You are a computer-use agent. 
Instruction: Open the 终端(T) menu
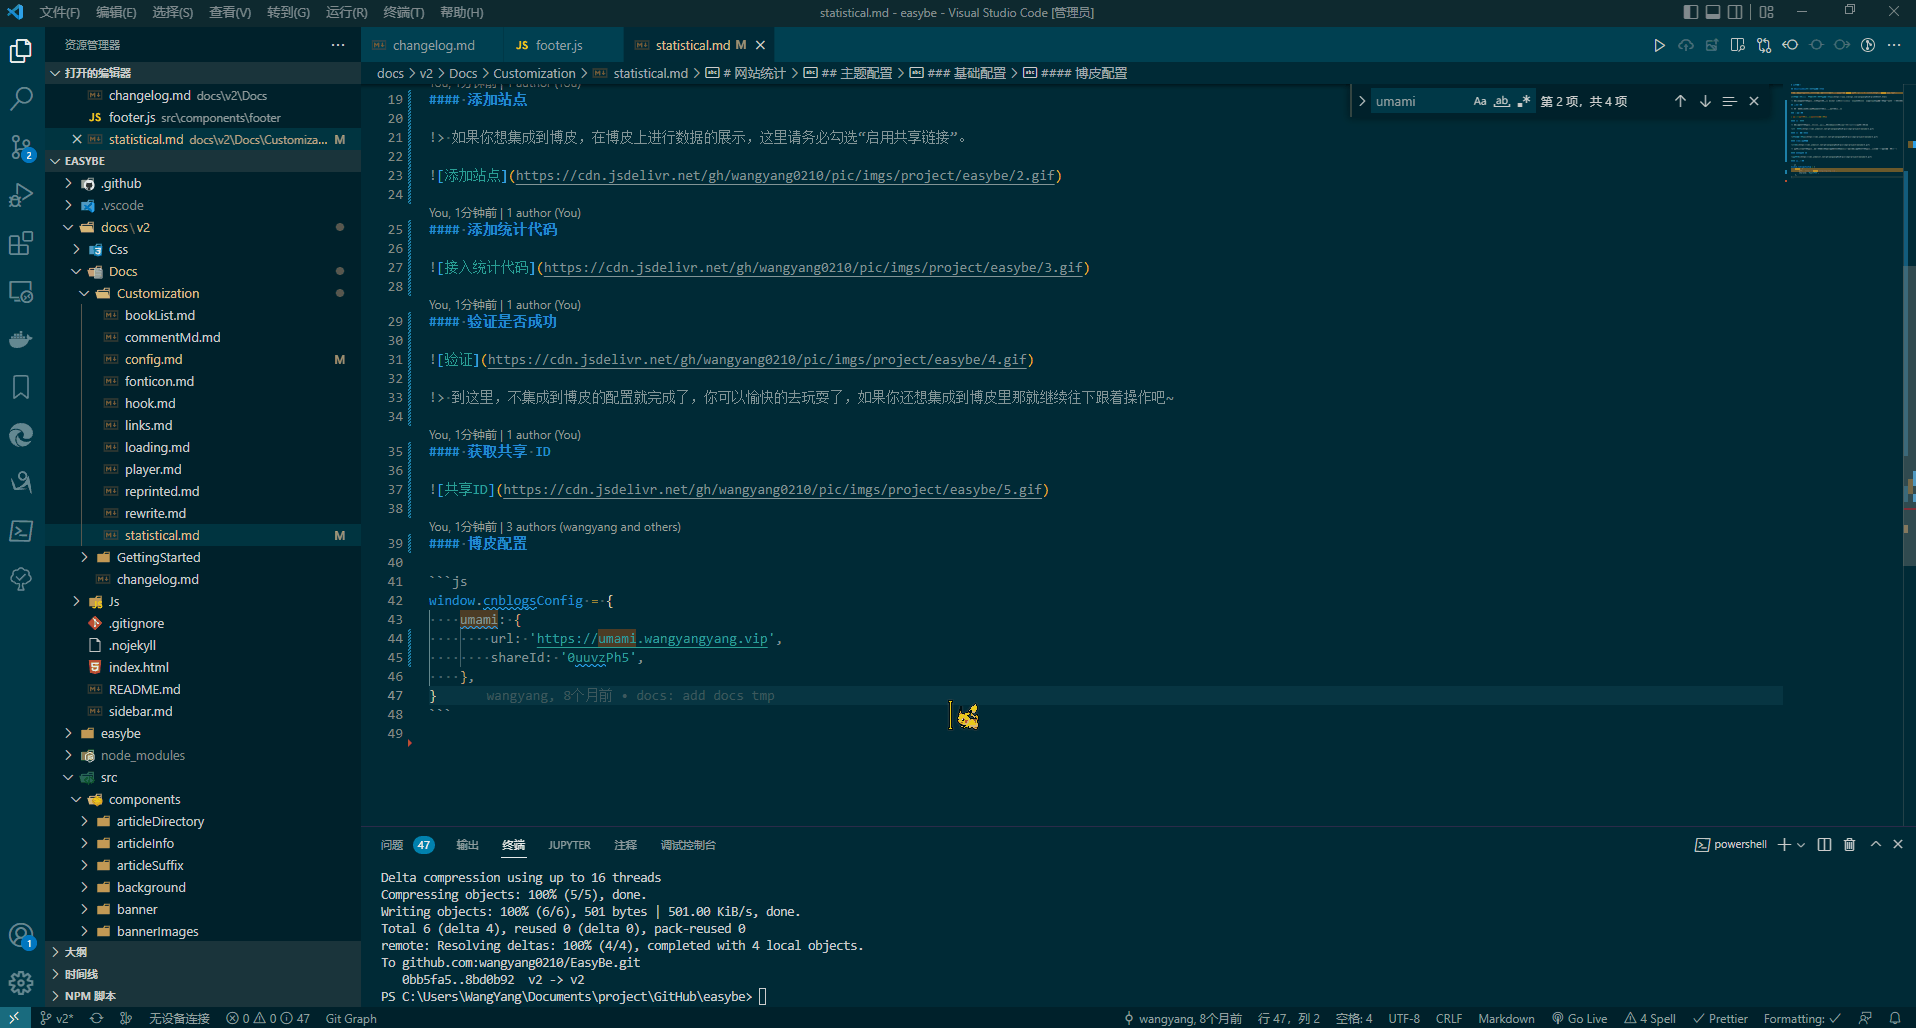click(404, 12)
